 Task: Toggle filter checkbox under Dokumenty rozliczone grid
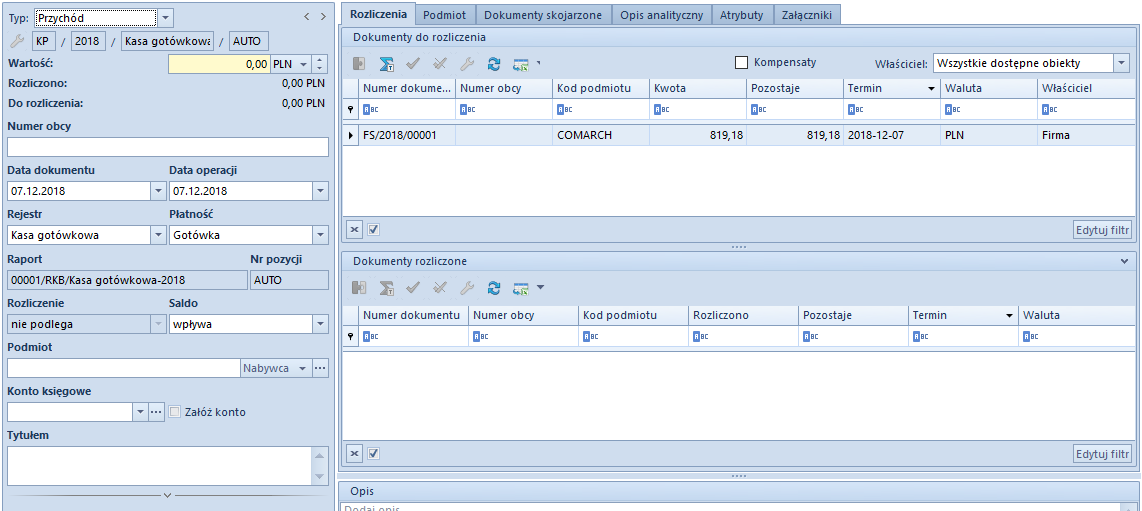pos(373,453)
